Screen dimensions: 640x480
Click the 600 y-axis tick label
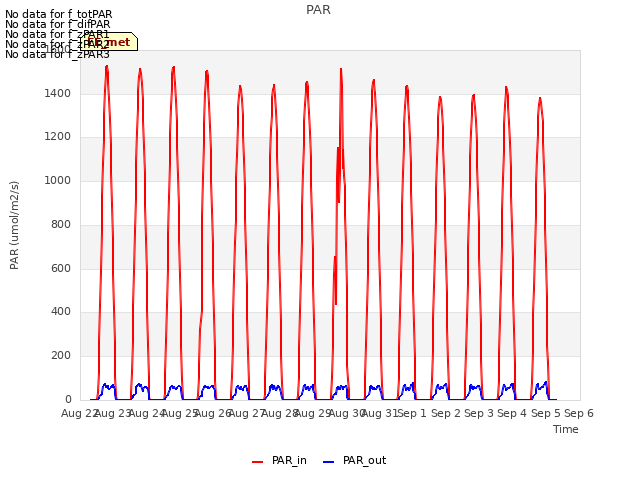[x=61, y=268]
